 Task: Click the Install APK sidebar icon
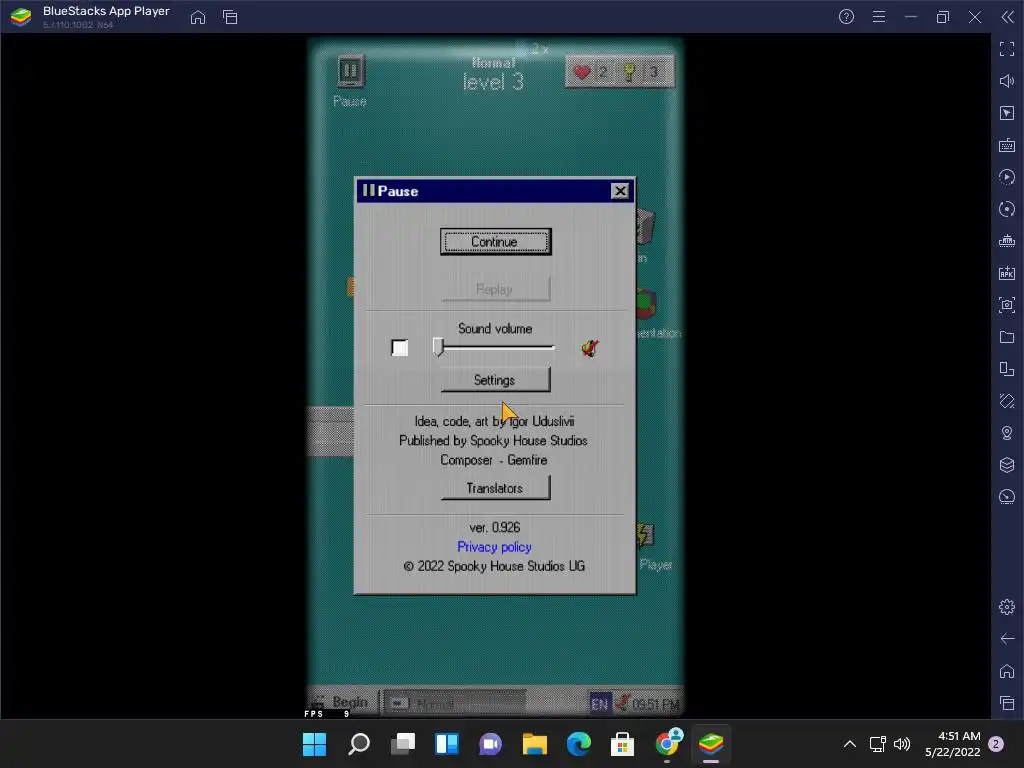pyautogui.click(x=1007, y=273)
